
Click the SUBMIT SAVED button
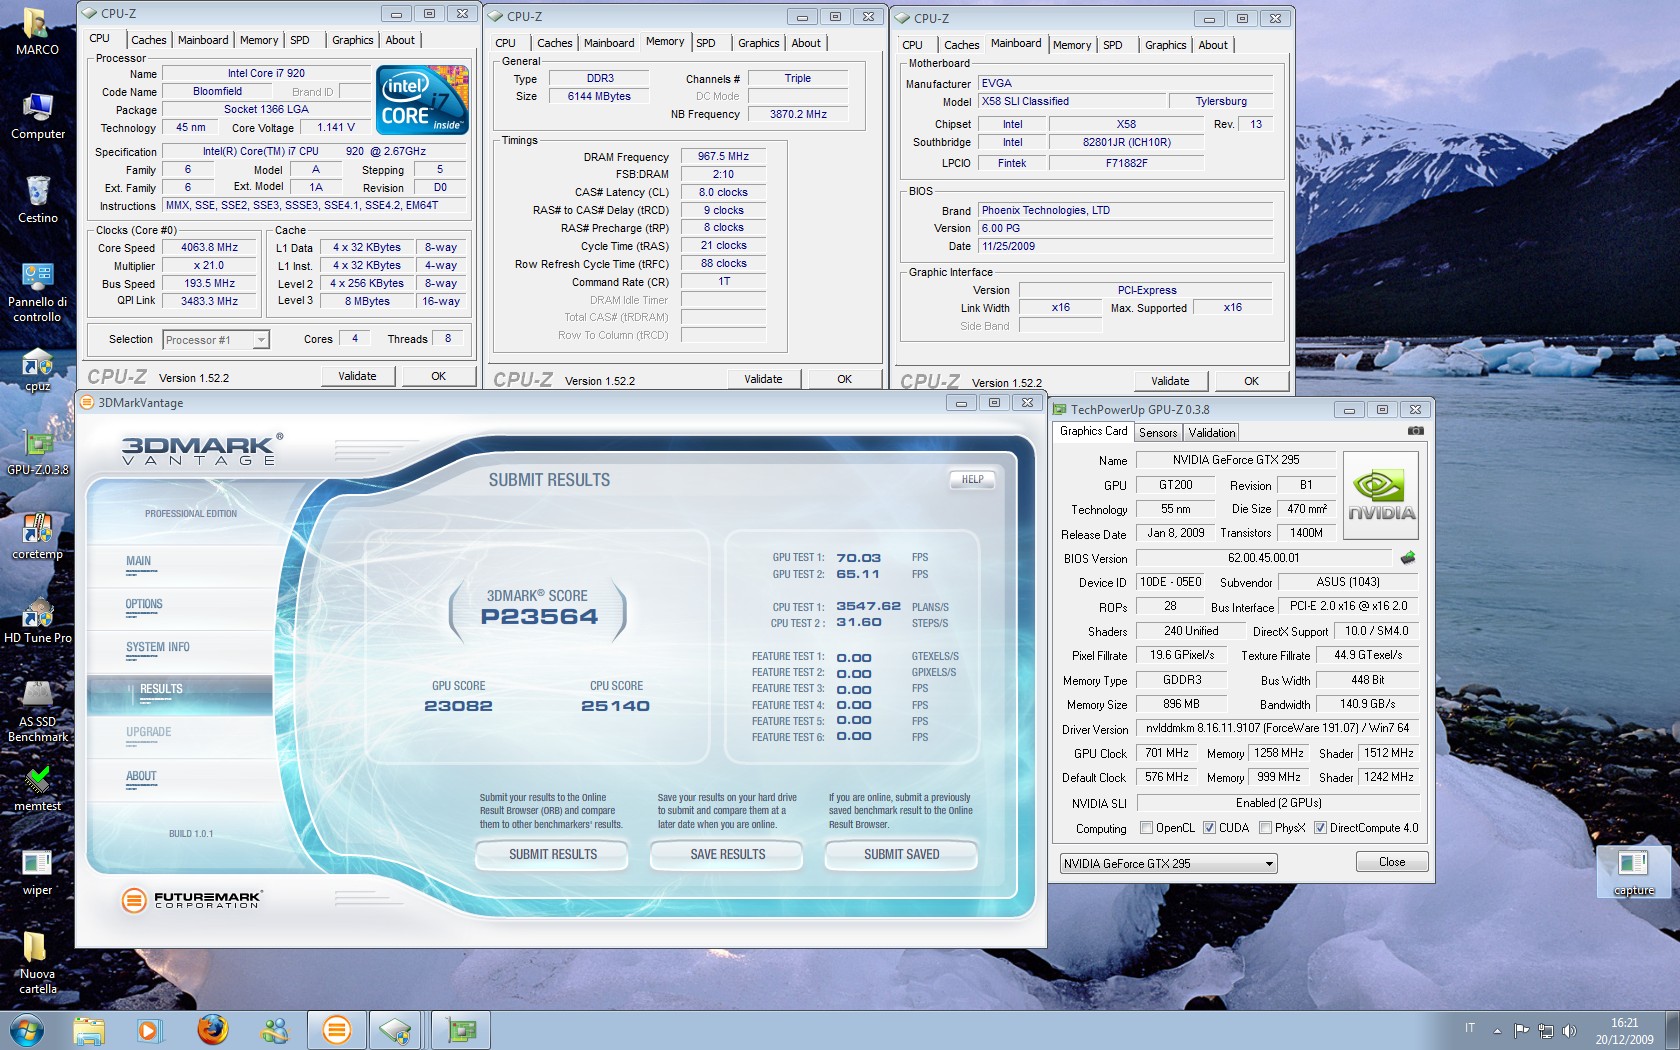(x=901, y=855)
